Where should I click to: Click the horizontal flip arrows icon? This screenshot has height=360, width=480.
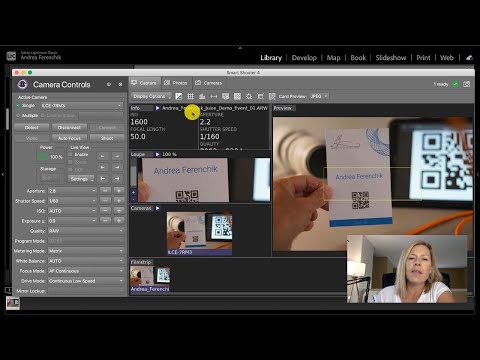(x=214, y=96)
